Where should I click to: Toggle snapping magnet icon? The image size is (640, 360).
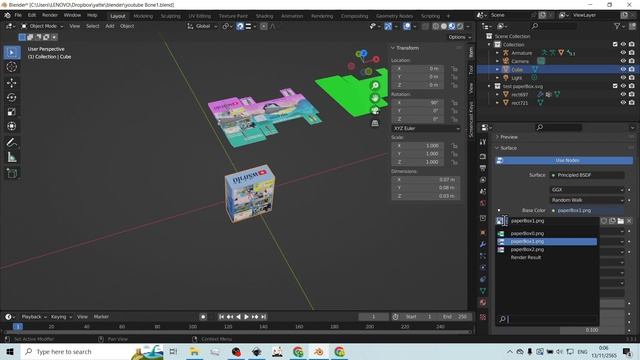tap(240, 26)
